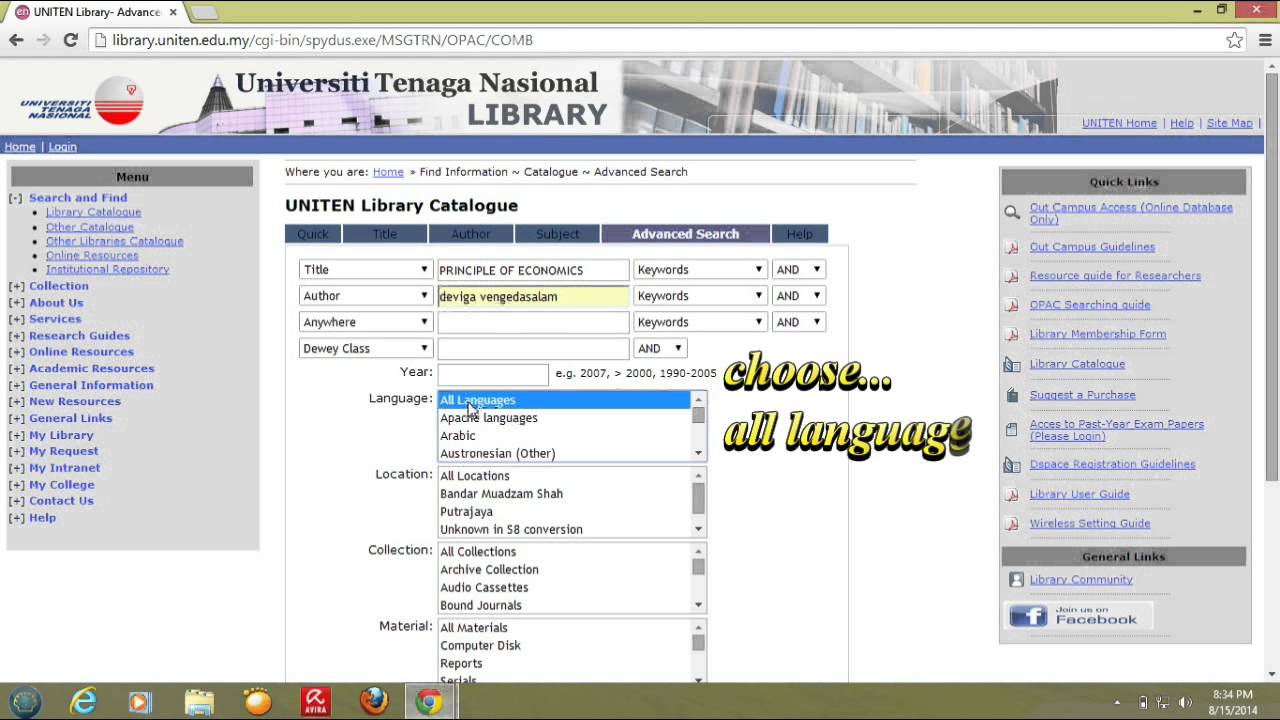
Task: Switch to the Subject search tab
Action: (557, 234)
